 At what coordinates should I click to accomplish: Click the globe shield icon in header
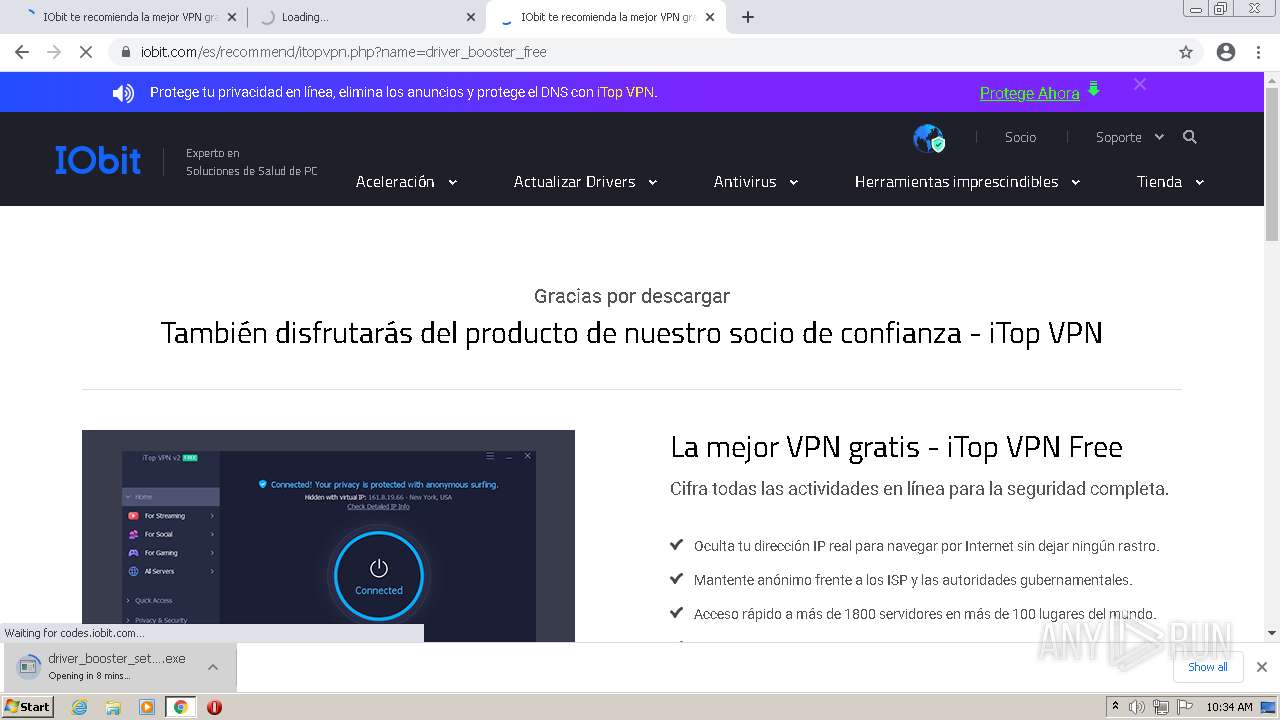(929, 138)
